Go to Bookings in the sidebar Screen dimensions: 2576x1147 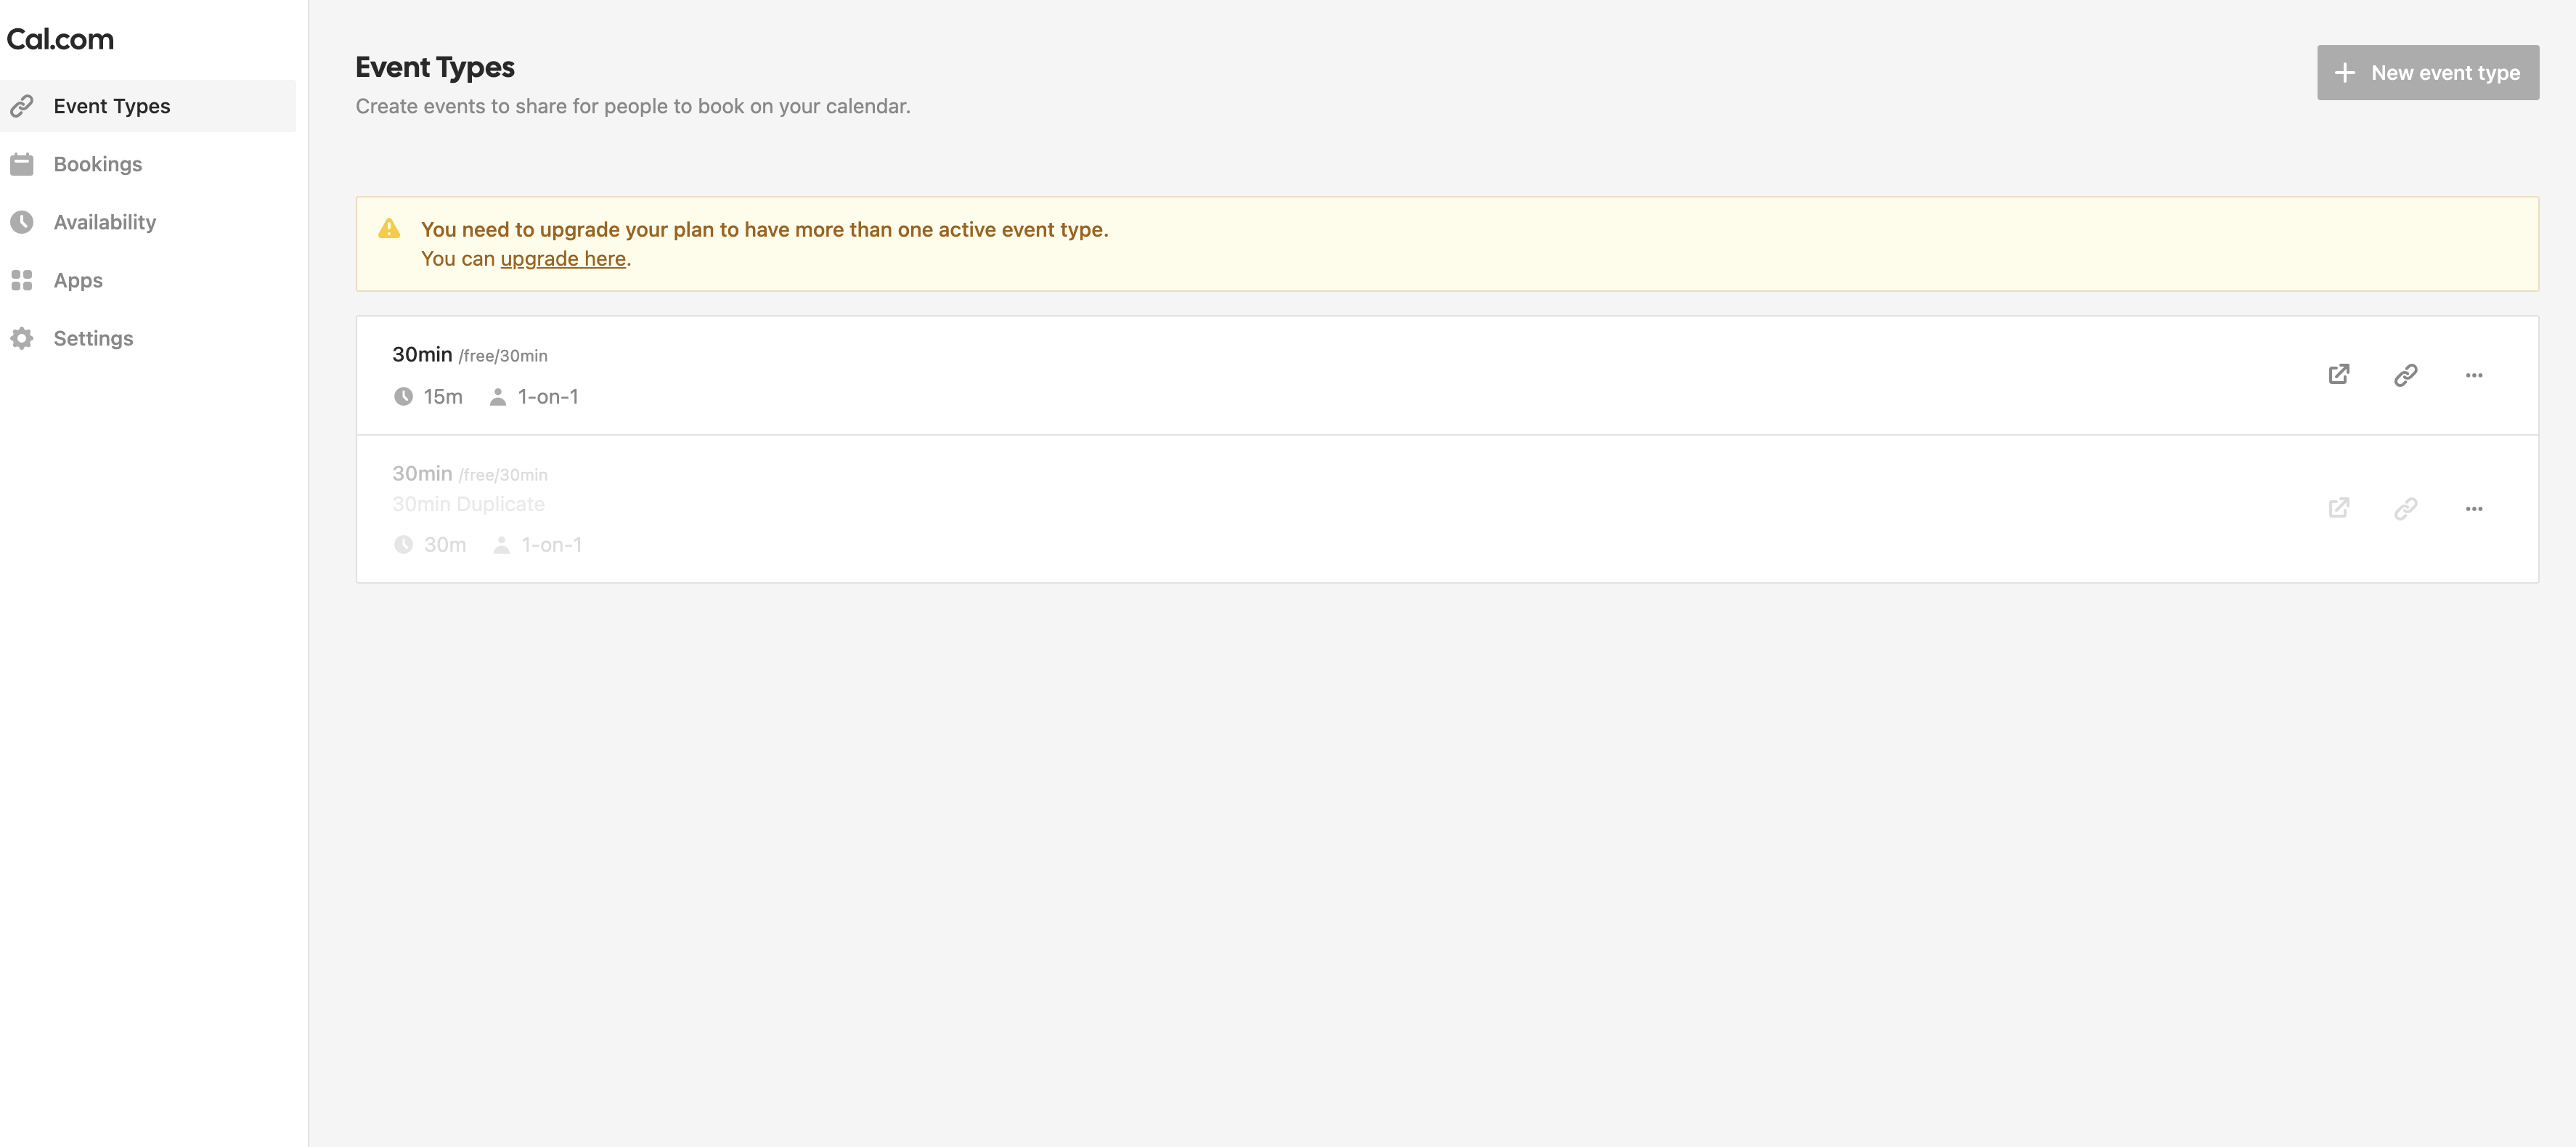click(x=97, y=164)
